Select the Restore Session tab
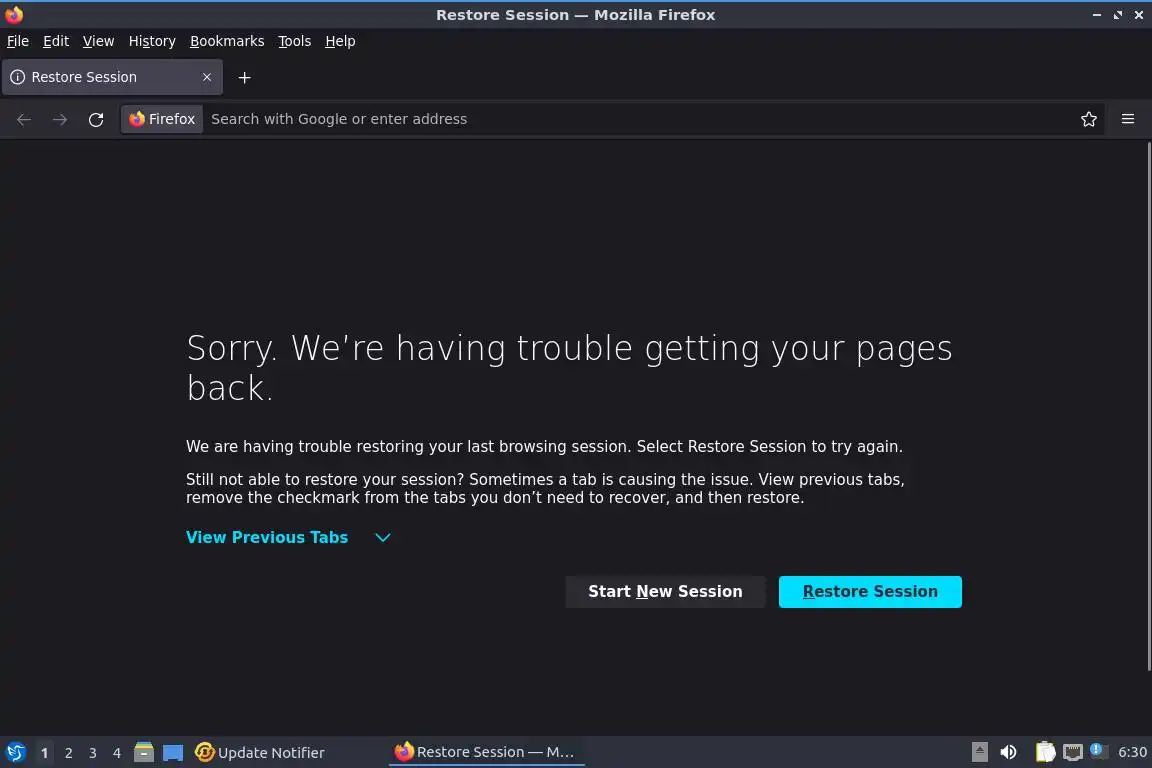The width and height of the screenshot is (1152, 768). pos(112,77)
